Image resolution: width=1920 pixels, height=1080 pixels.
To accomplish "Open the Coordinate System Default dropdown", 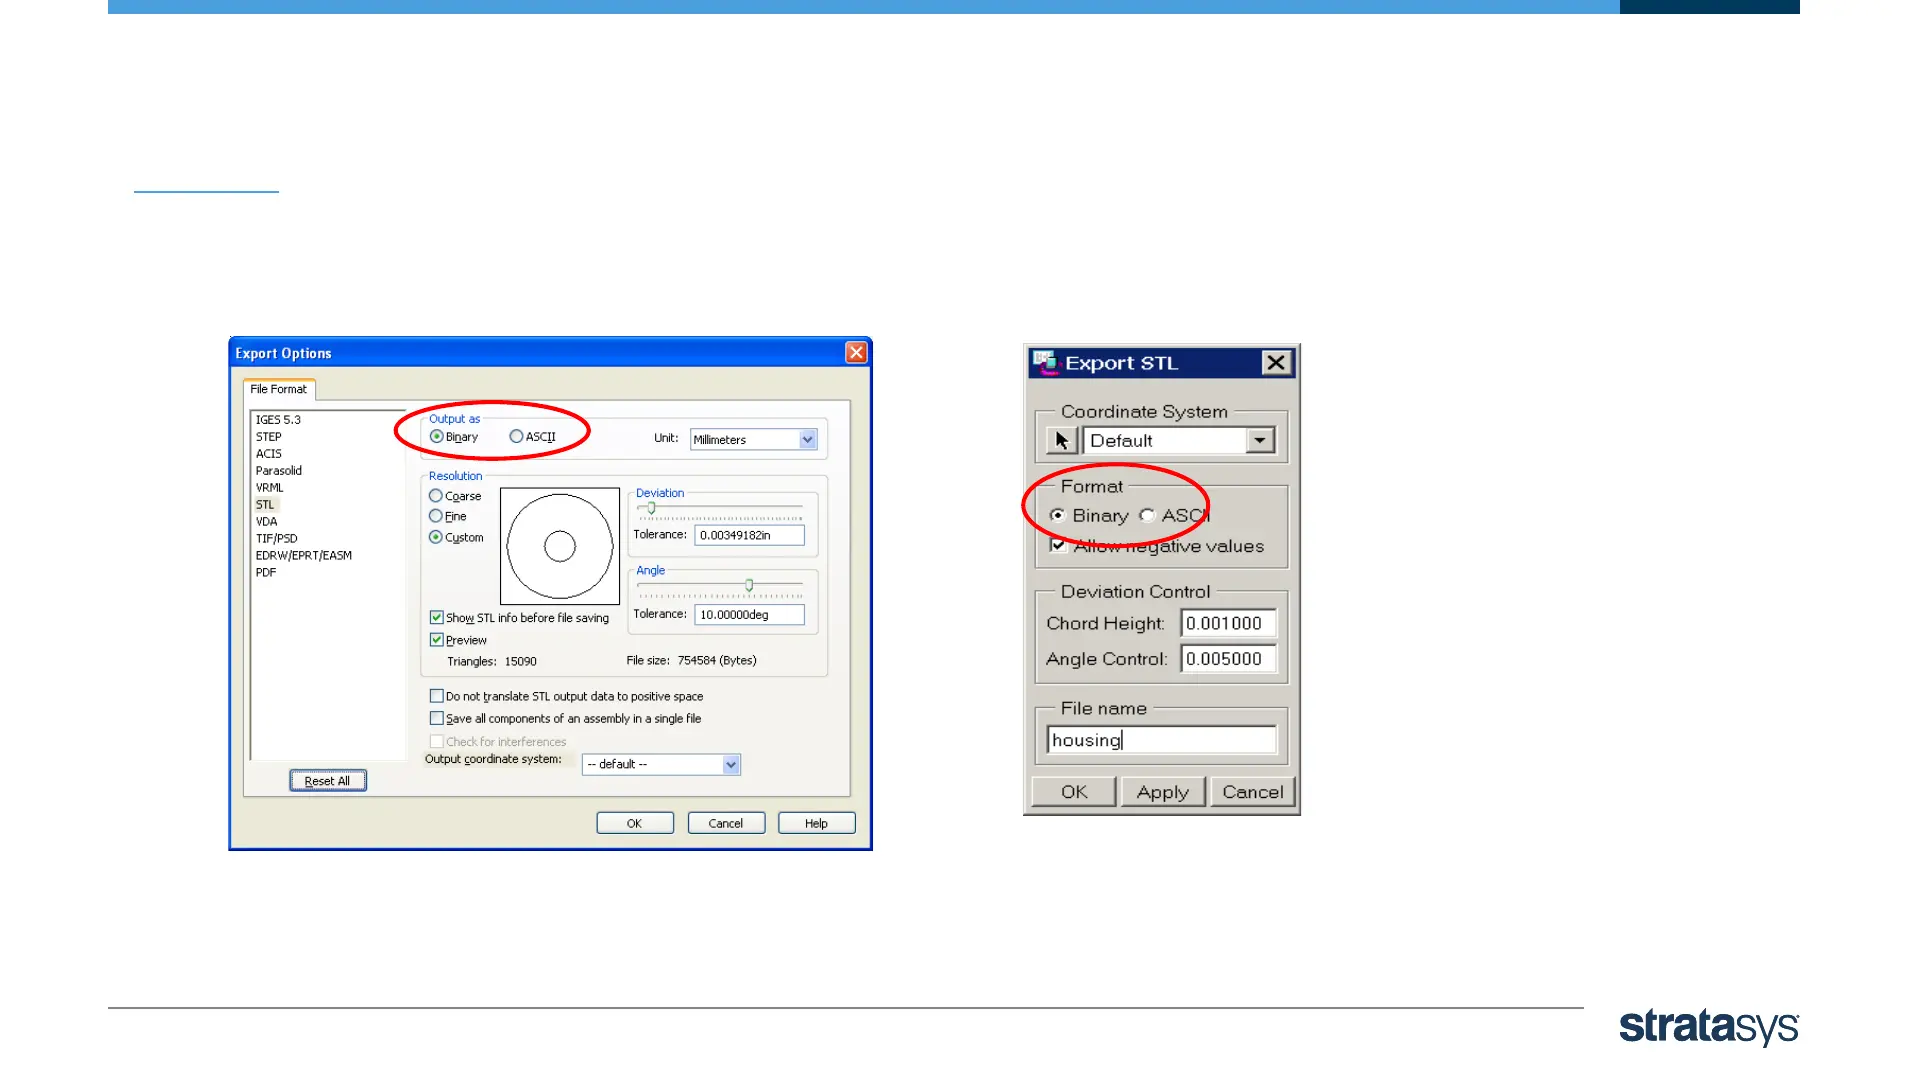I will [1260, 440].
